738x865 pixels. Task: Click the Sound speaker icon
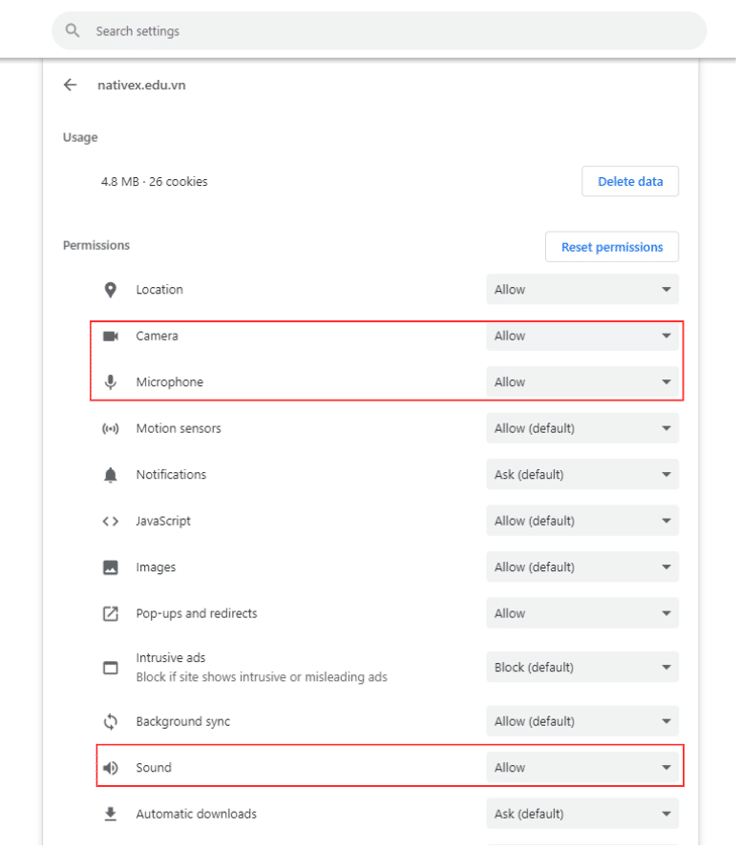[x=111, y=768]
